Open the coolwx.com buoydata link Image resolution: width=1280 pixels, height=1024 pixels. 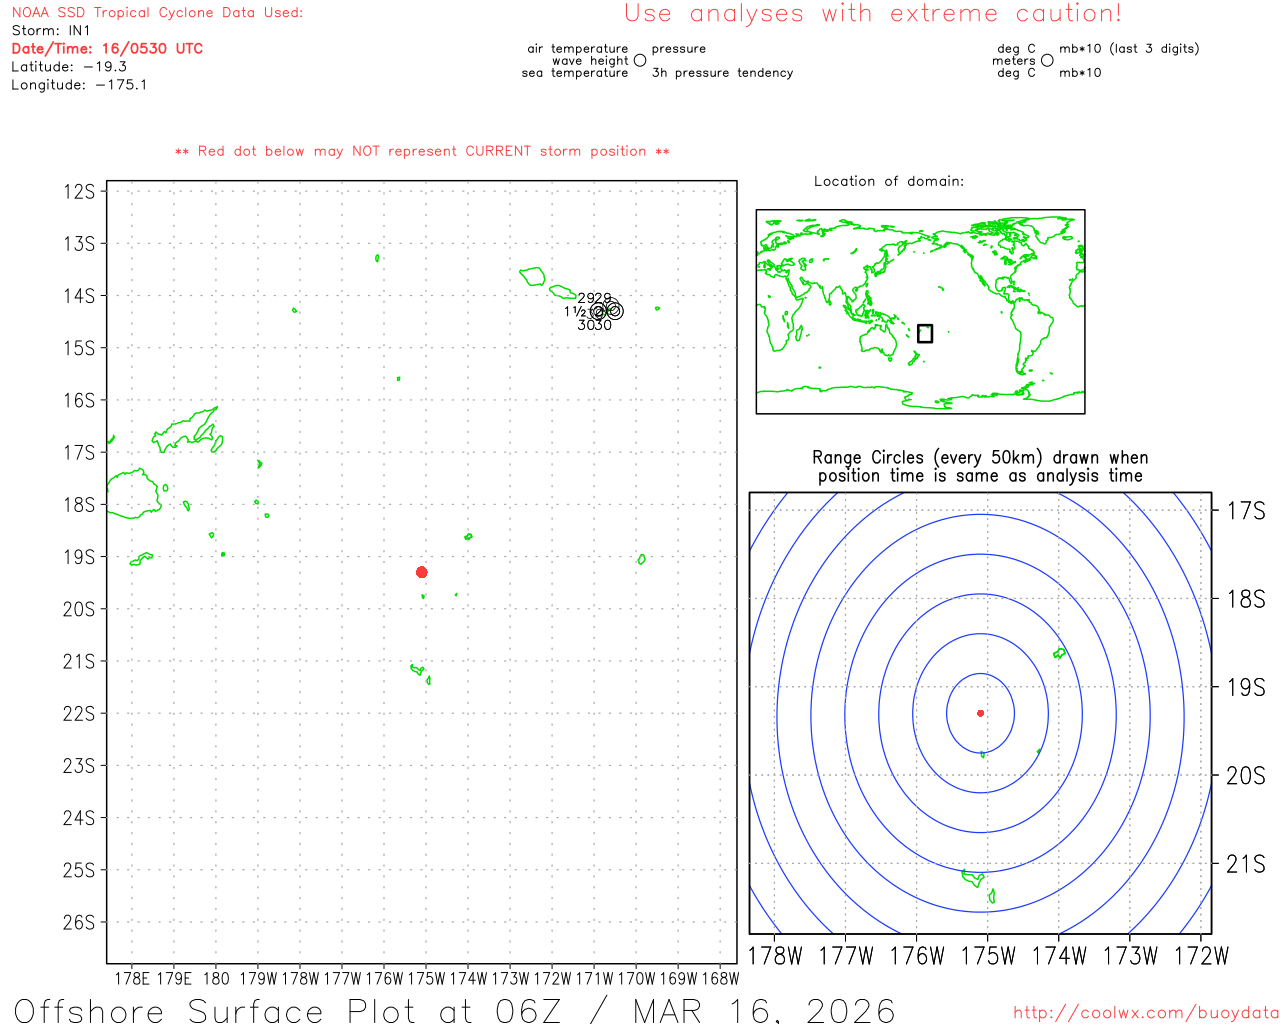1146,1013
